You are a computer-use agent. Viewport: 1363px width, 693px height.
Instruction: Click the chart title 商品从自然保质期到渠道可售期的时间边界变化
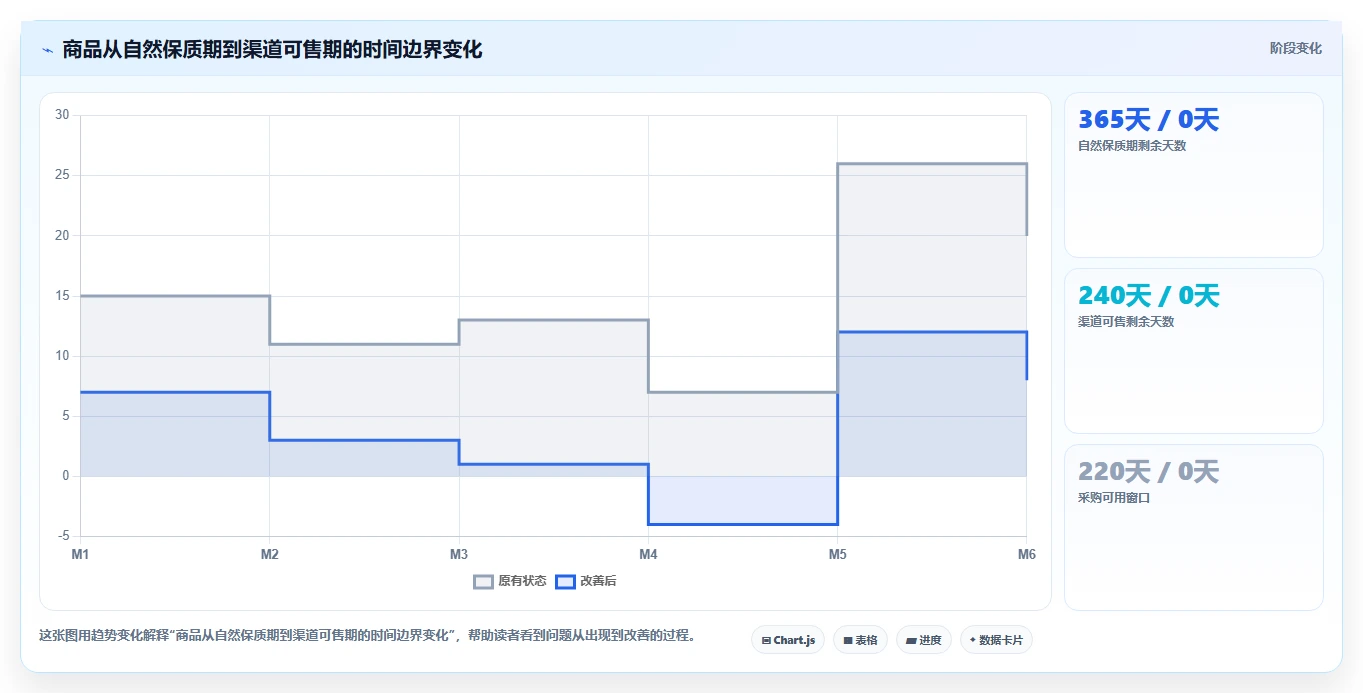tap(272, 49)
